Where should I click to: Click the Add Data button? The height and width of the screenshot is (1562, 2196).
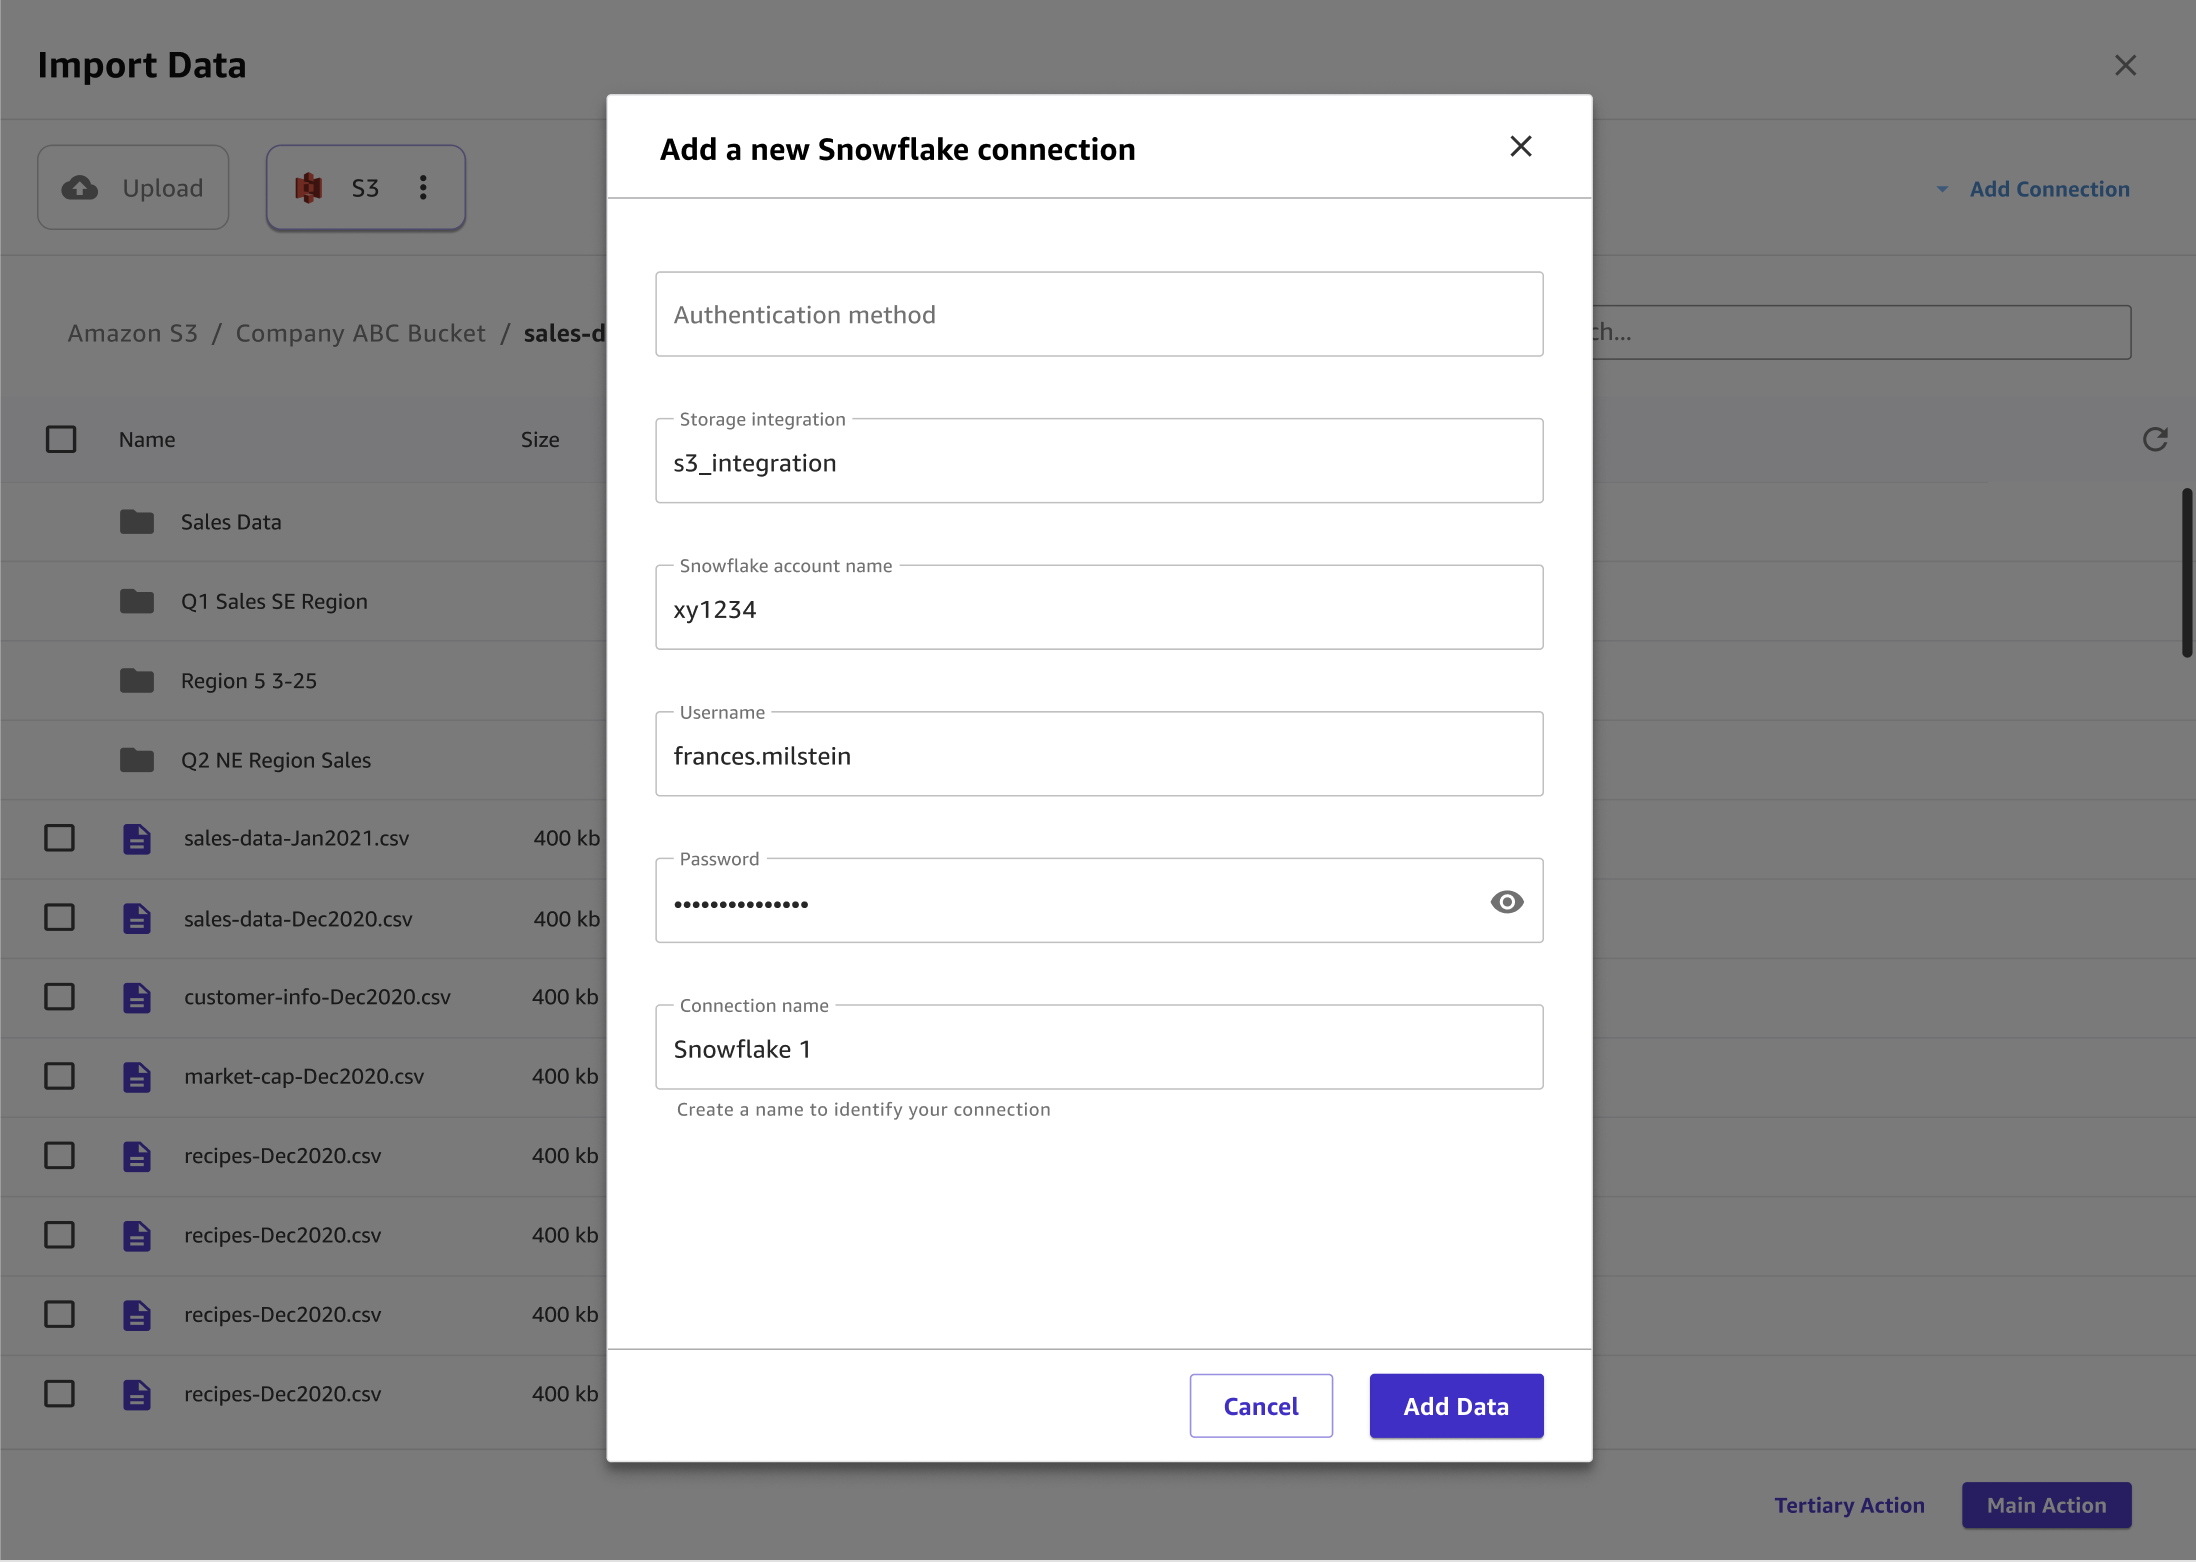1456,1405
